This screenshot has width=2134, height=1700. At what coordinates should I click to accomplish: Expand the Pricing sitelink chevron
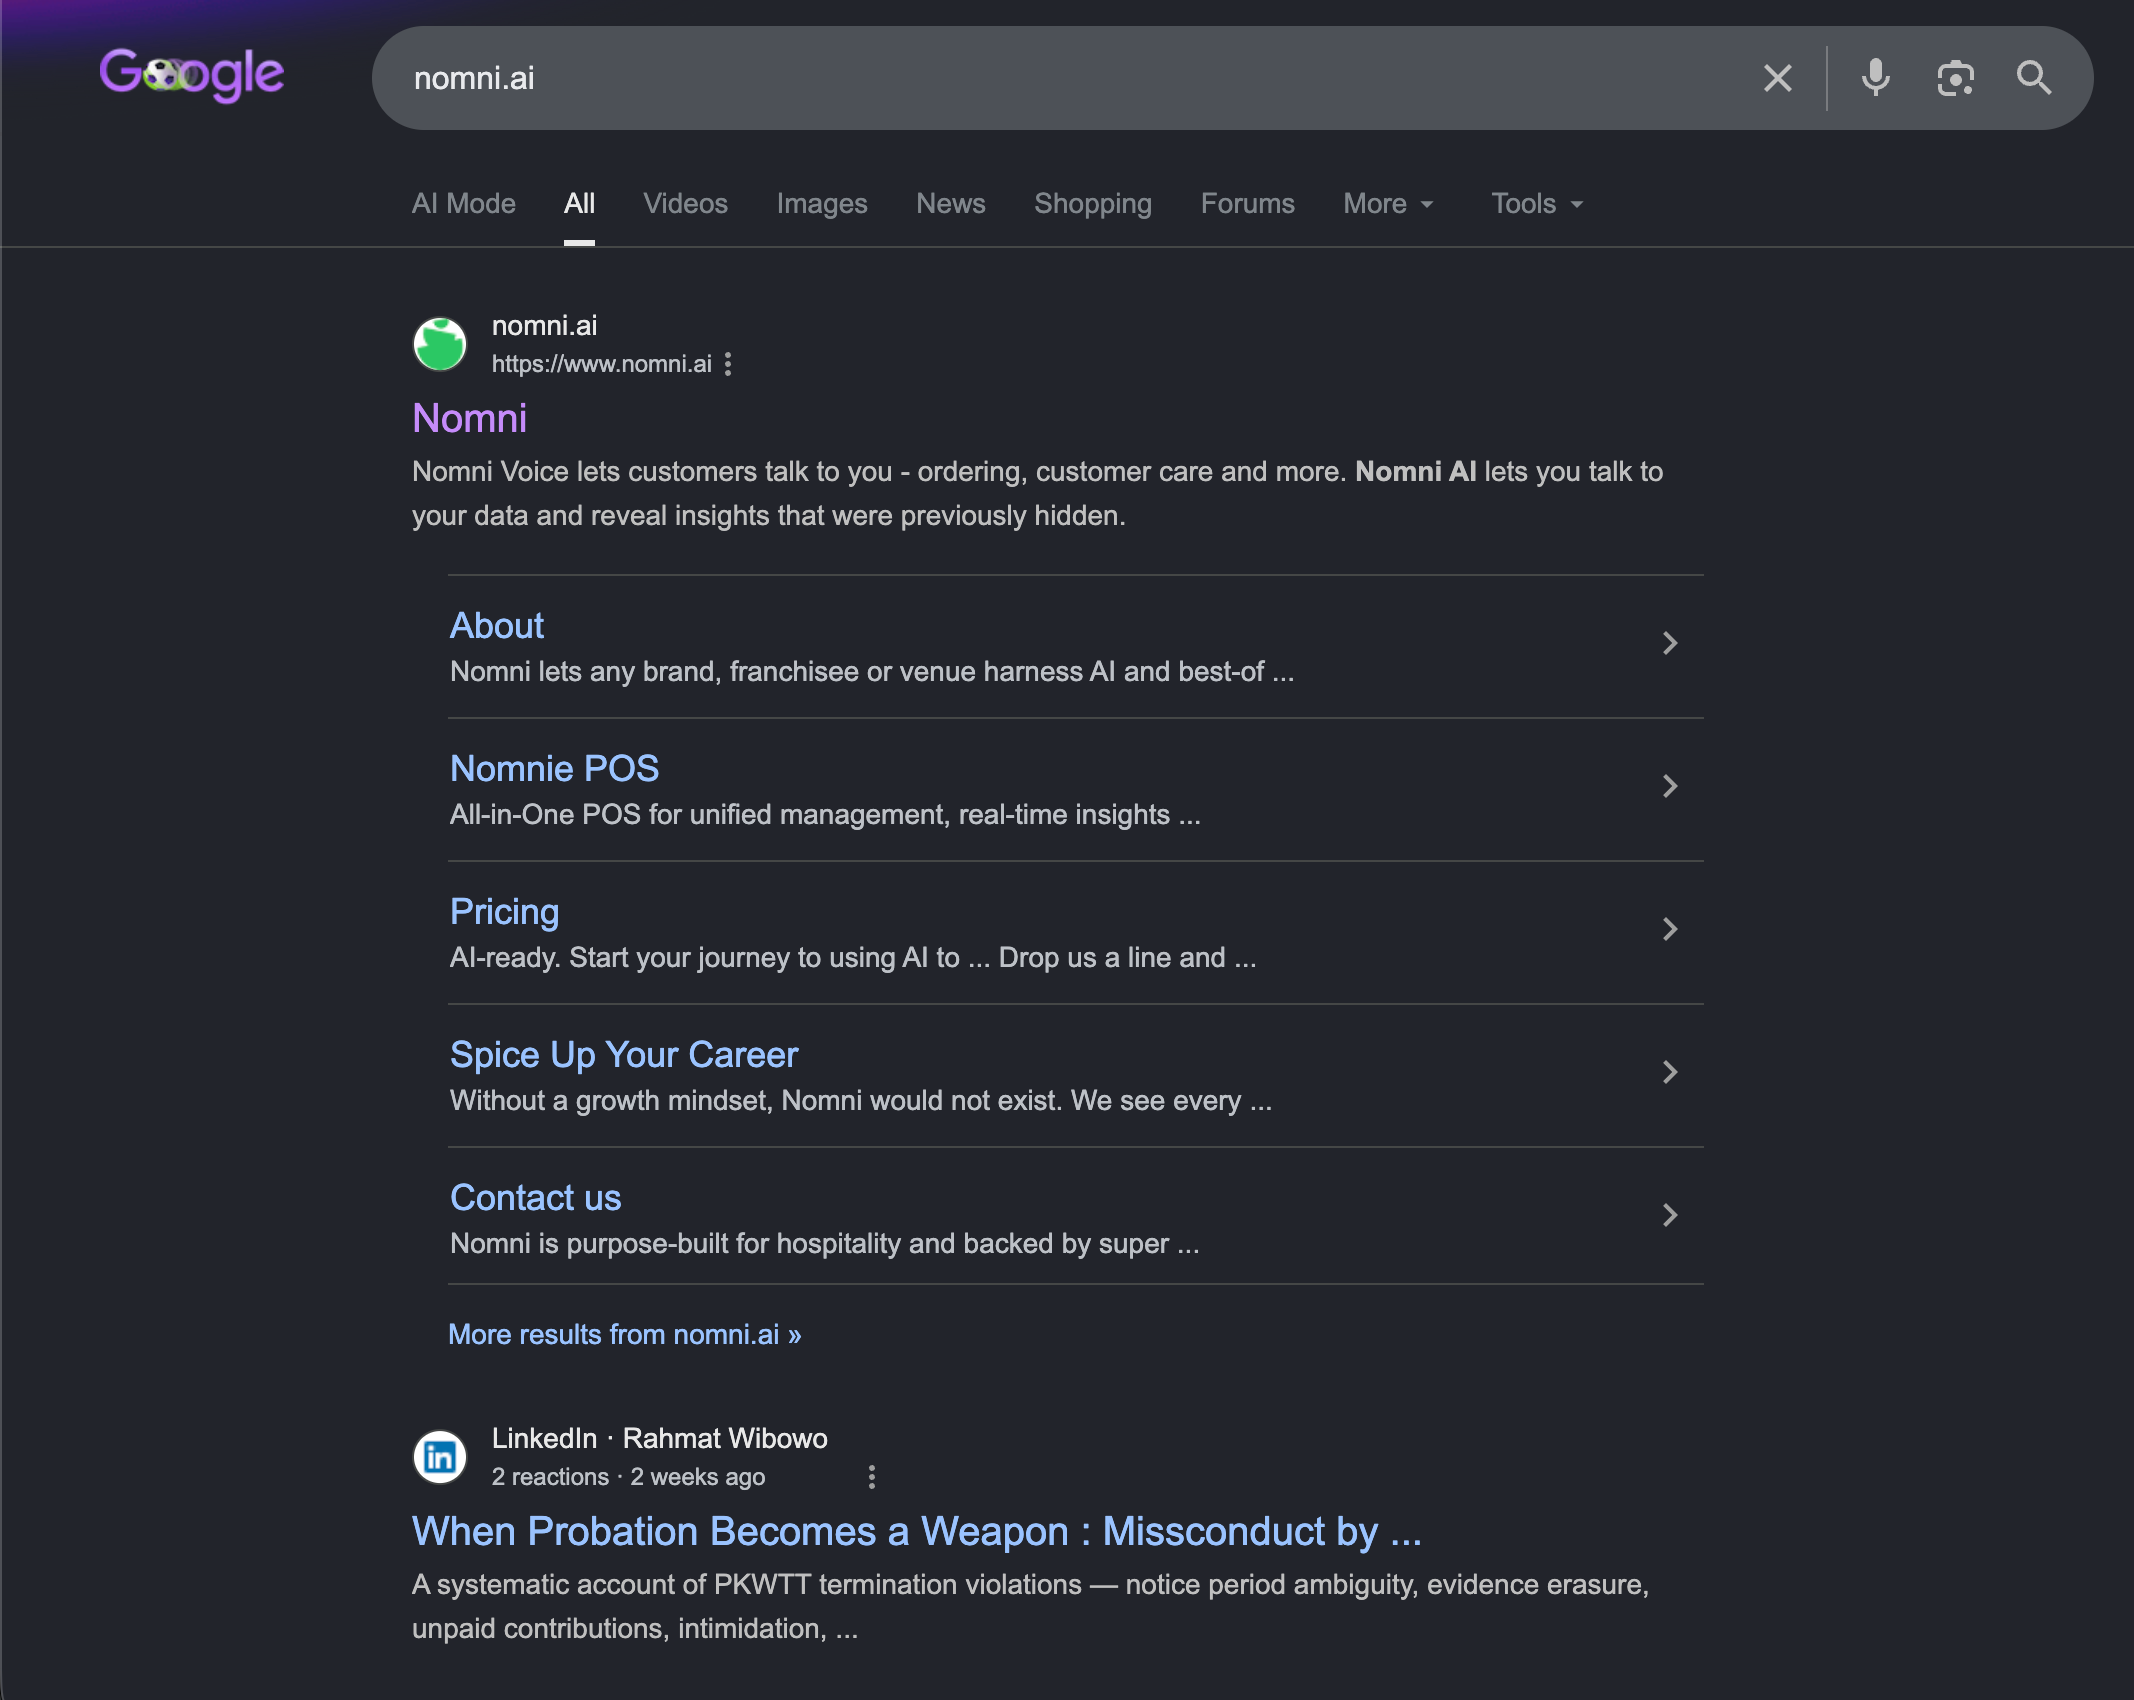(x=1670, y=929)
